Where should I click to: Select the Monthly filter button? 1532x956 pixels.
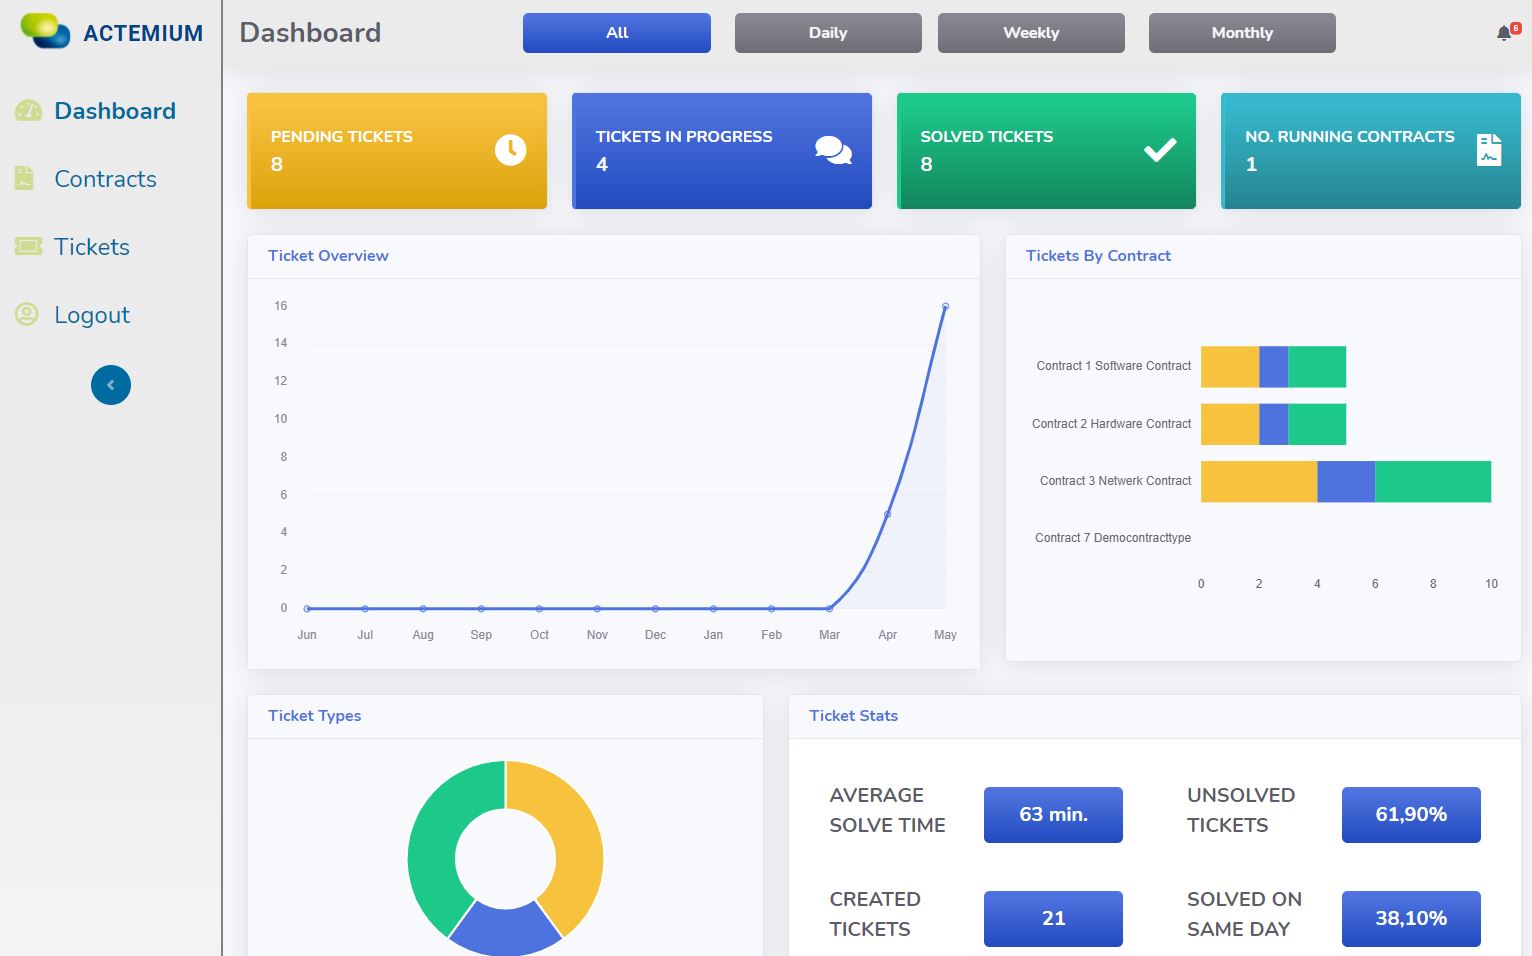coord(1242,33)
